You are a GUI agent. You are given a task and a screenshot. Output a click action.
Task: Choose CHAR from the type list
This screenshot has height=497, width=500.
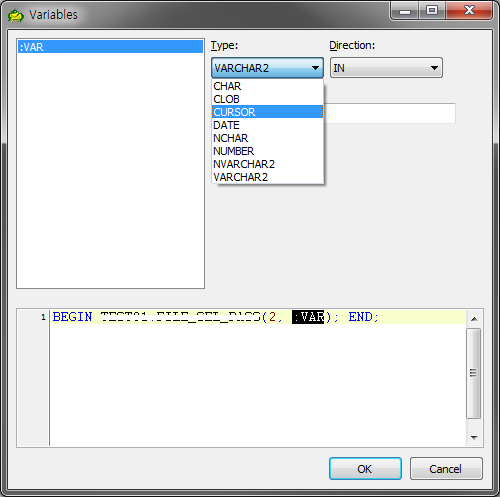[267, 86]
